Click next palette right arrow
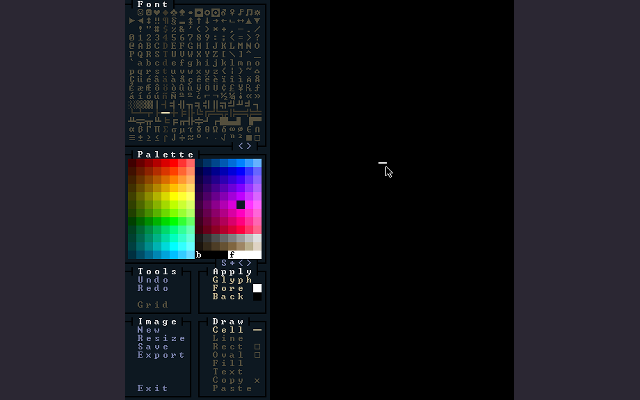 249,263
